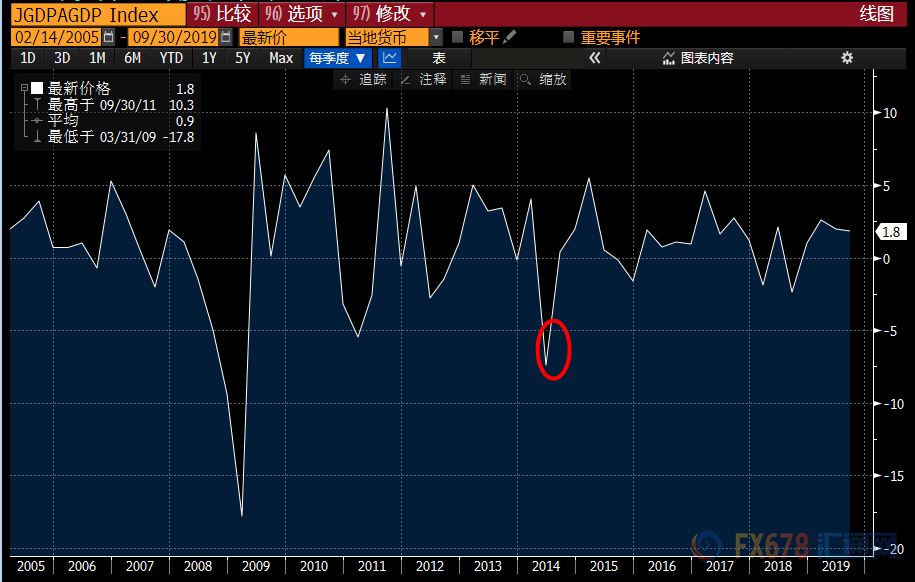This screenshot has height=582, width=915.
Task: Open the end date calendar picker icon
Action: 226,37
